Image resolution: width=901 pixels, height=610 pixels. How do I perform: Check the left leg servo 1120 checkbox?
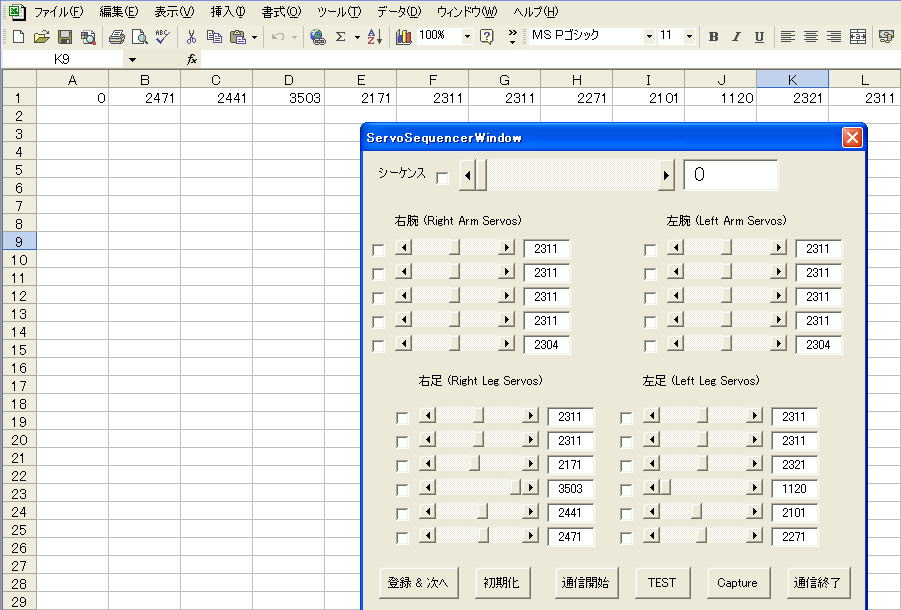coord(626,490)
